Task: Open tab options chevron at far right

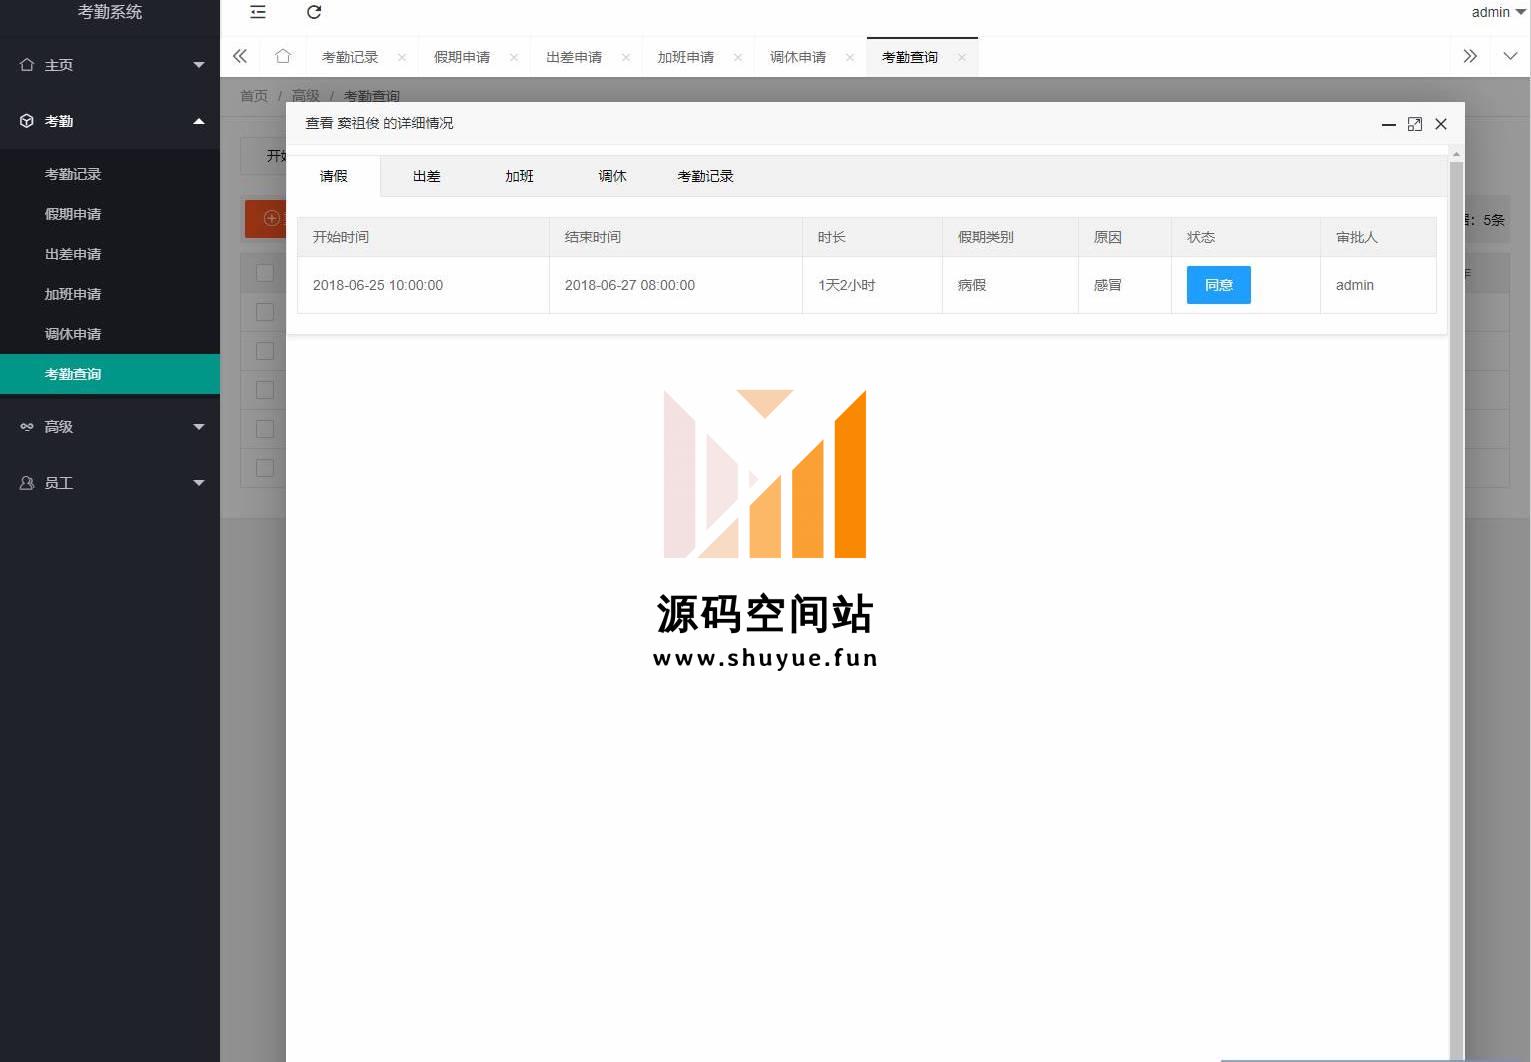Action: (x=1510, y=56)
